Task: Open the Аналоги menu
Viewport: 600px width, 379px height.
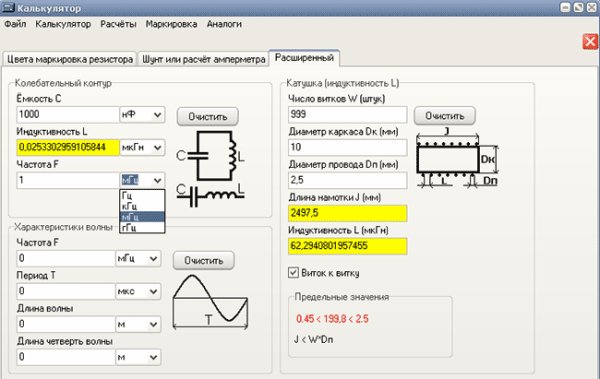Action: [x=224, y=24]
